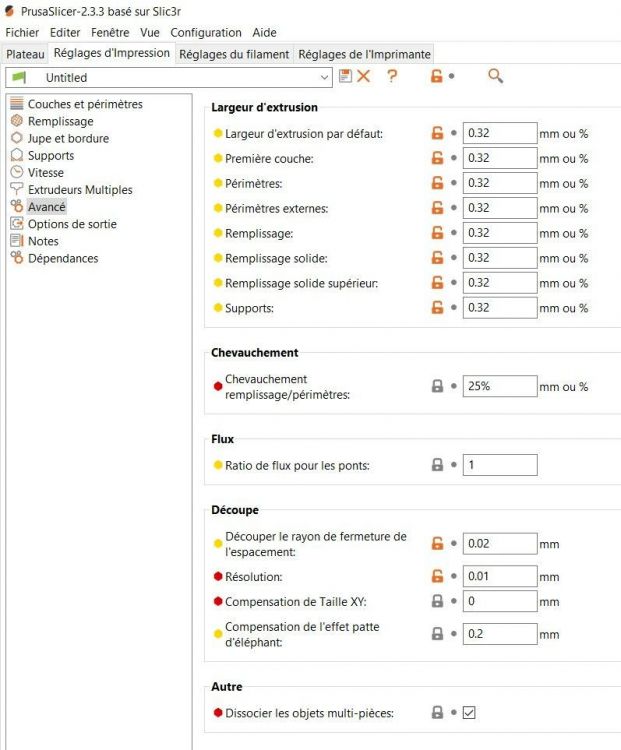Open the Untitled preset dropdown
Viewport: 621px width, 750px height.
168,77
